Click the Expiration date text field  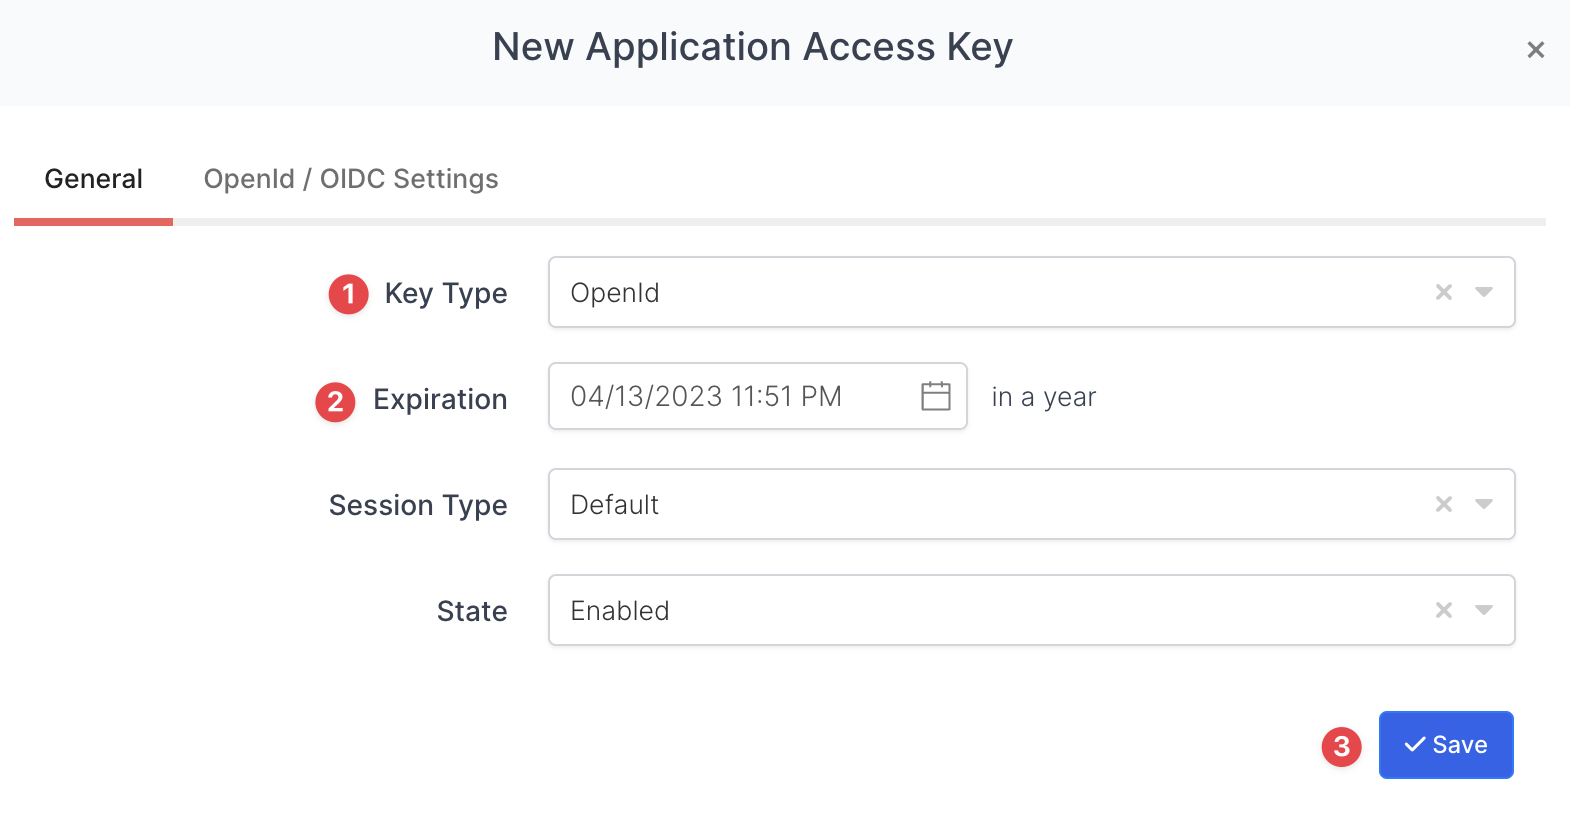[x=730, y=396]
